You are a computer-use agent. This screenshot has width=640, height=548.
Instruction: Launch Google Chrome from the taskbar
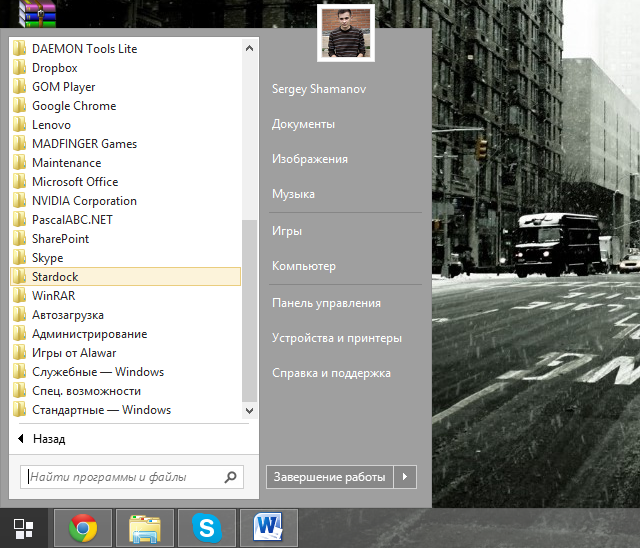tap(83, 528)
